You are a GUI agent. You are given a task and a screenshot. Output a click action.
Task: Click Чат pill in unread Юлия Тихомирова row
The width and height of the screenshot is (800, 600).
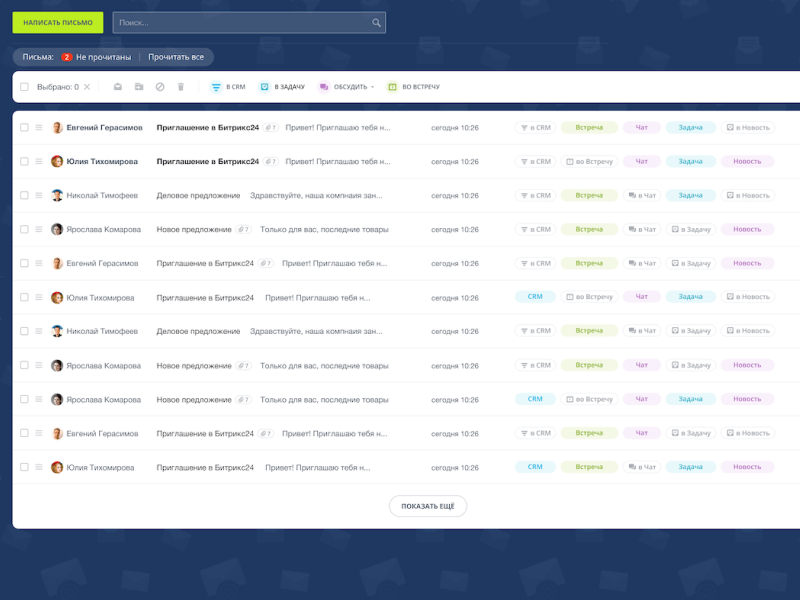click(642, 161)
